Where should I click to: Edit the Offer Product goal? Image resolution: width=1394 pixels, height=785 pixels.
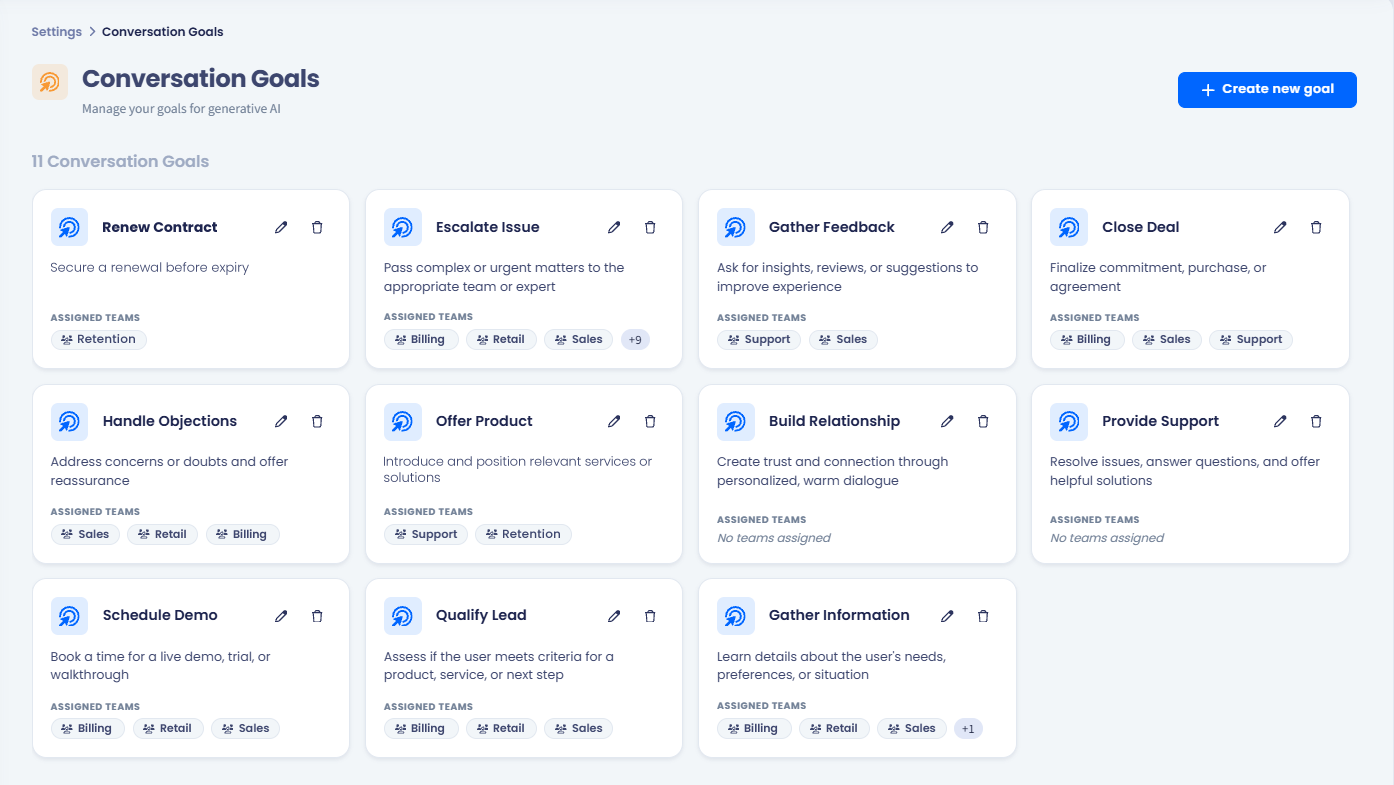(614, 421)
